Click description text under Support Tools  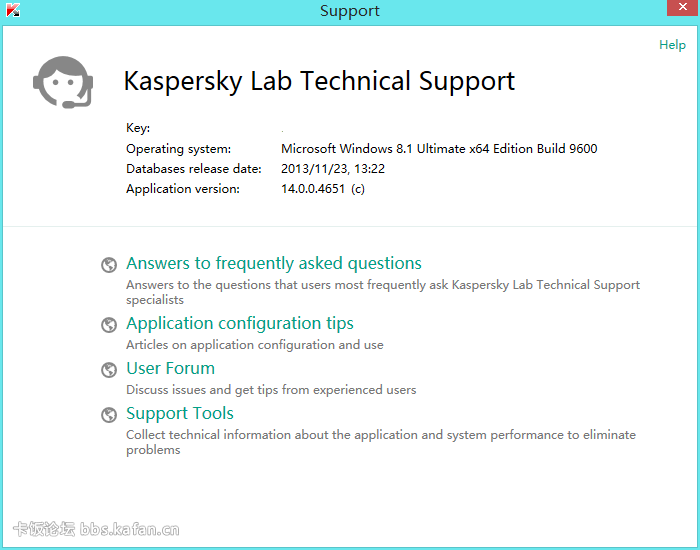381,442
